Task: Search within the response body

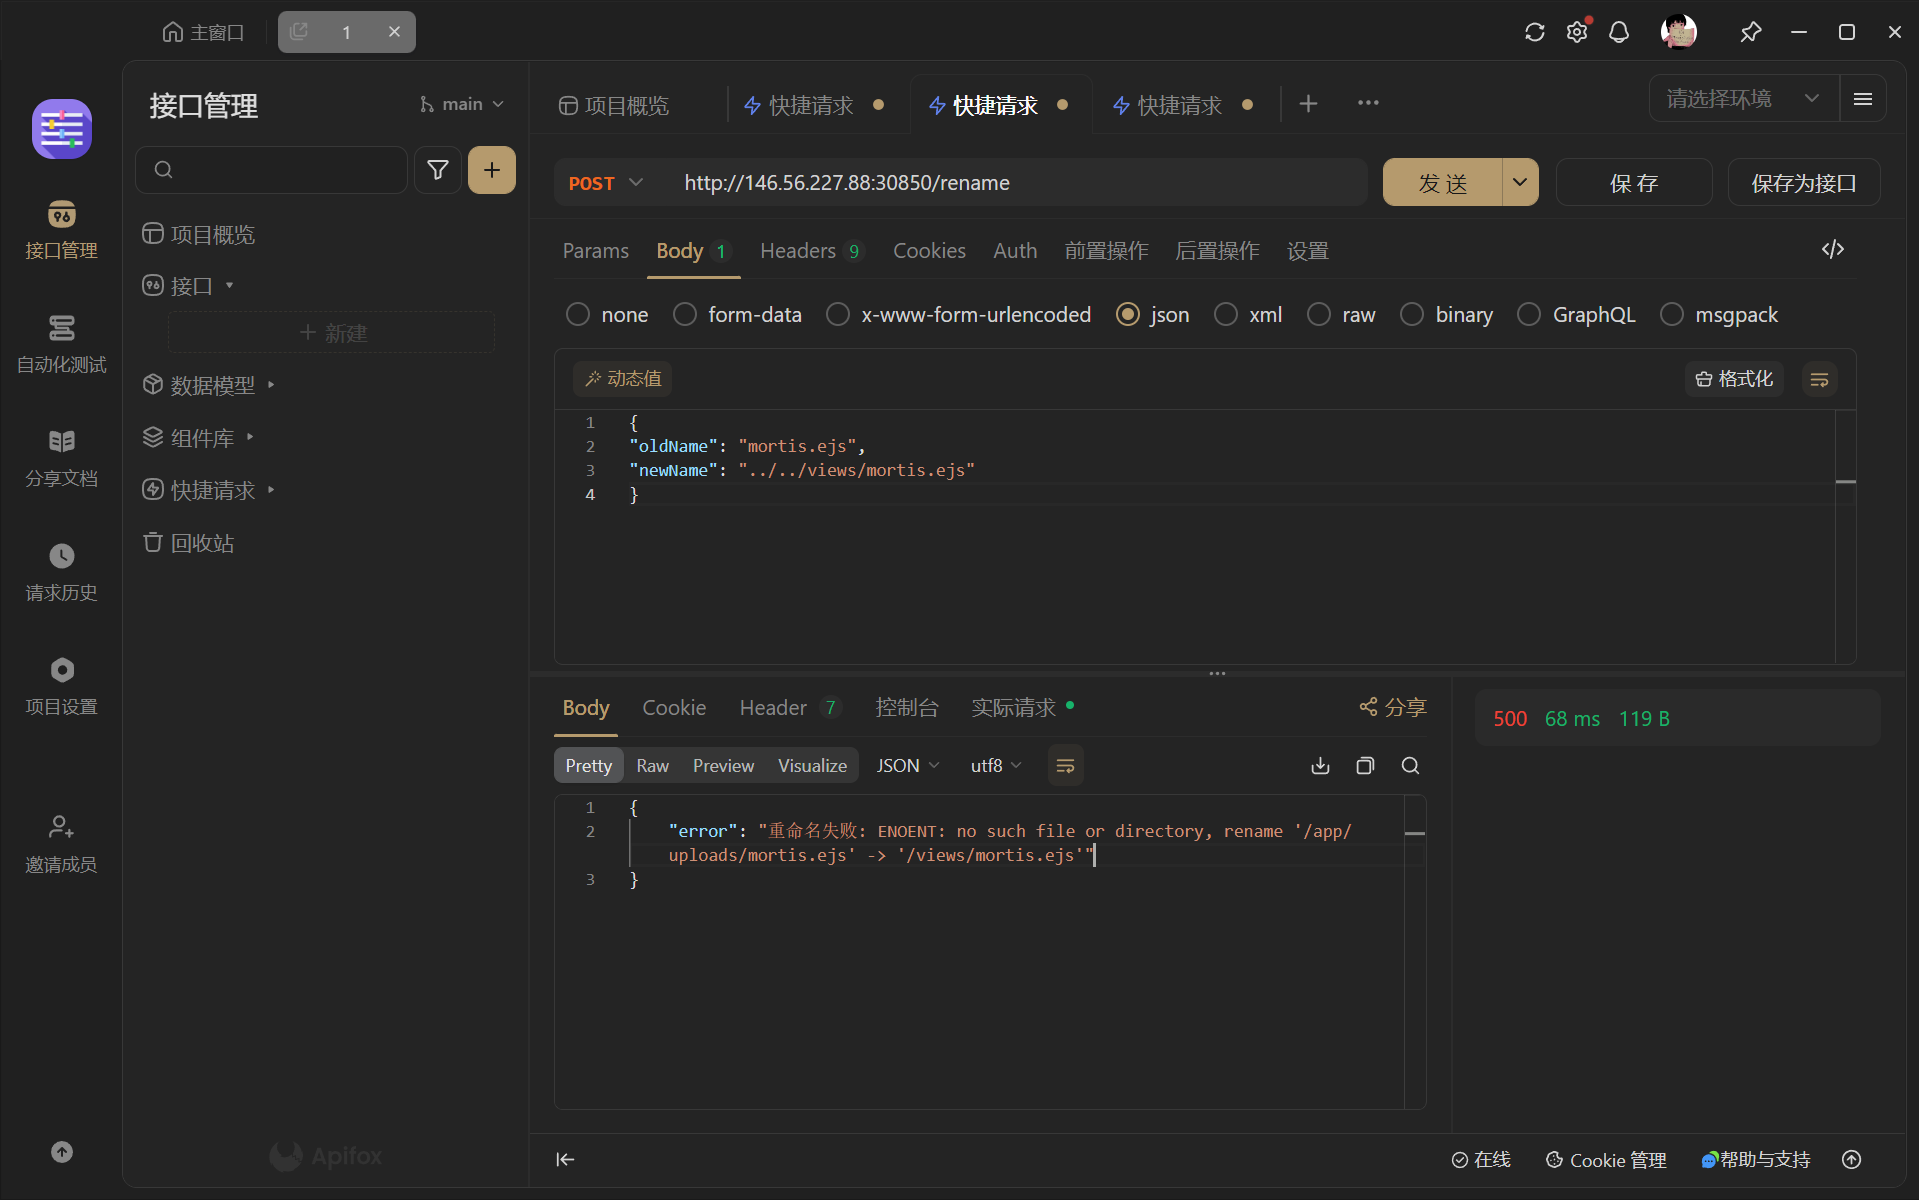Action: pyautogui.click(x=1410, y=766)
